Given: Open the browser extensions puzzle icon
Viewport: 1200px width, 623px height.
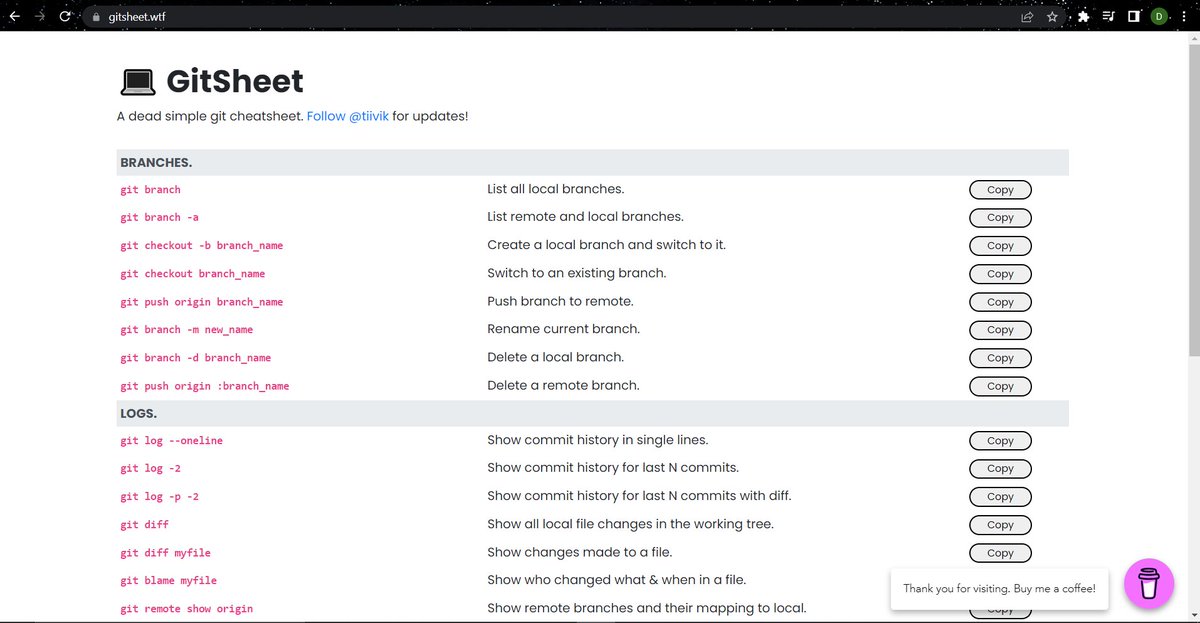Looking at the screenshot, I should 1083,17.
